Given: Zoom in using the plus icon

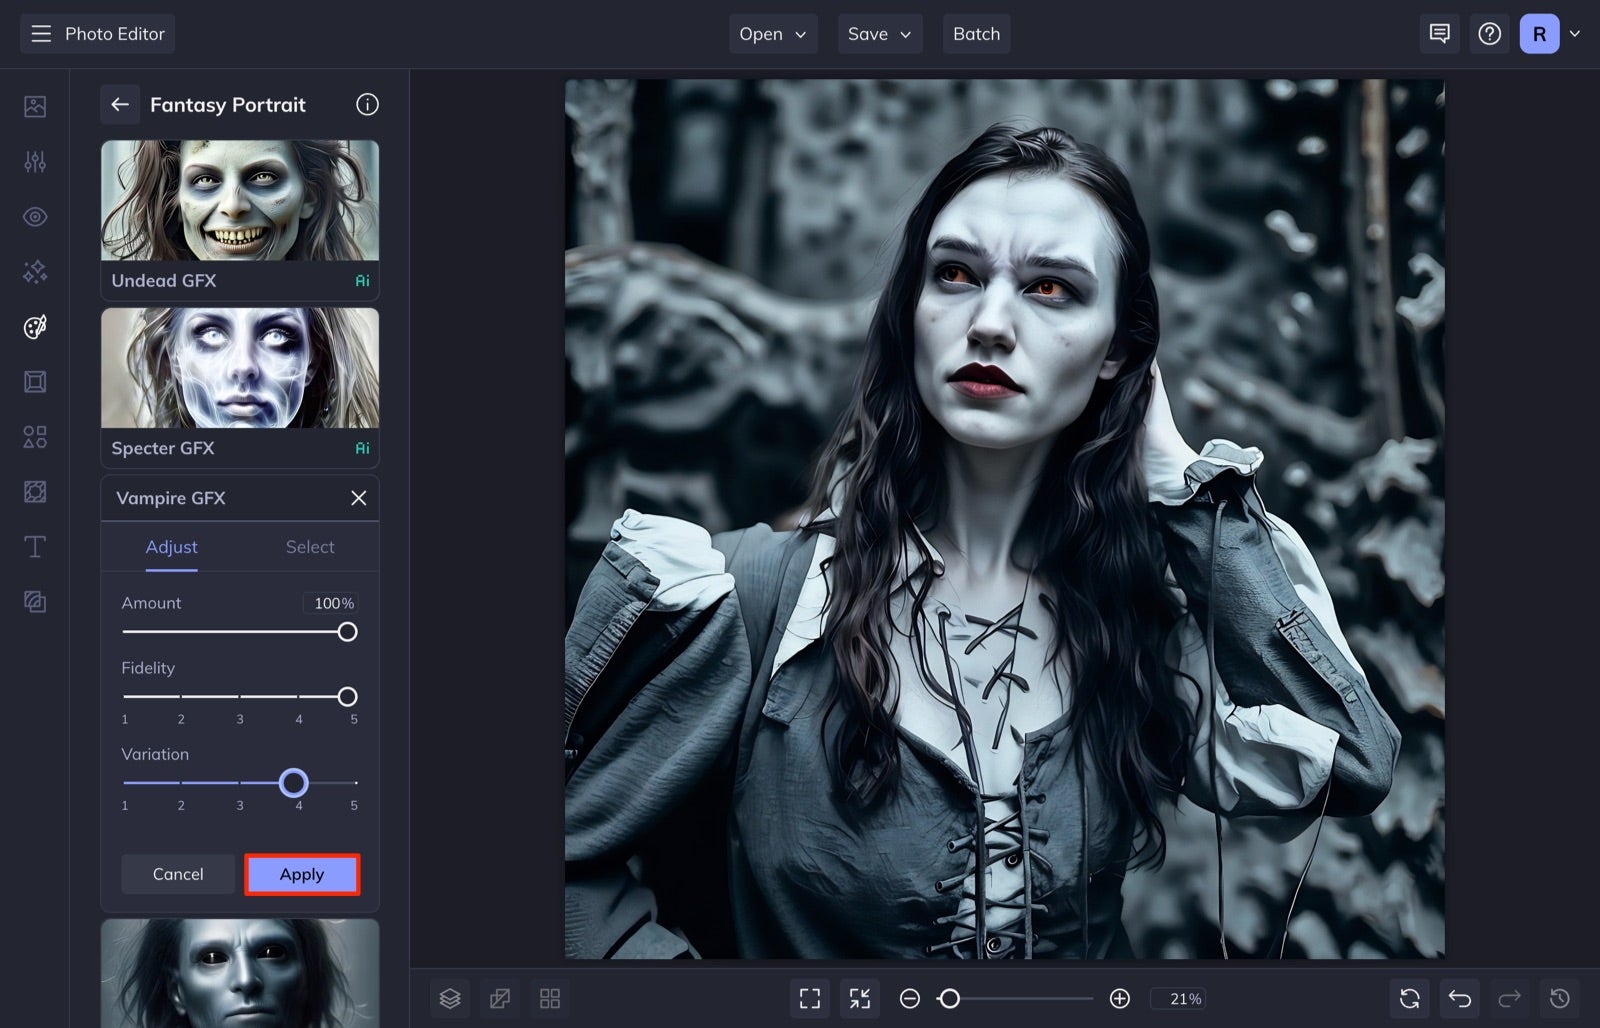Looking at the screenshot, I should tap(1119, 997).
